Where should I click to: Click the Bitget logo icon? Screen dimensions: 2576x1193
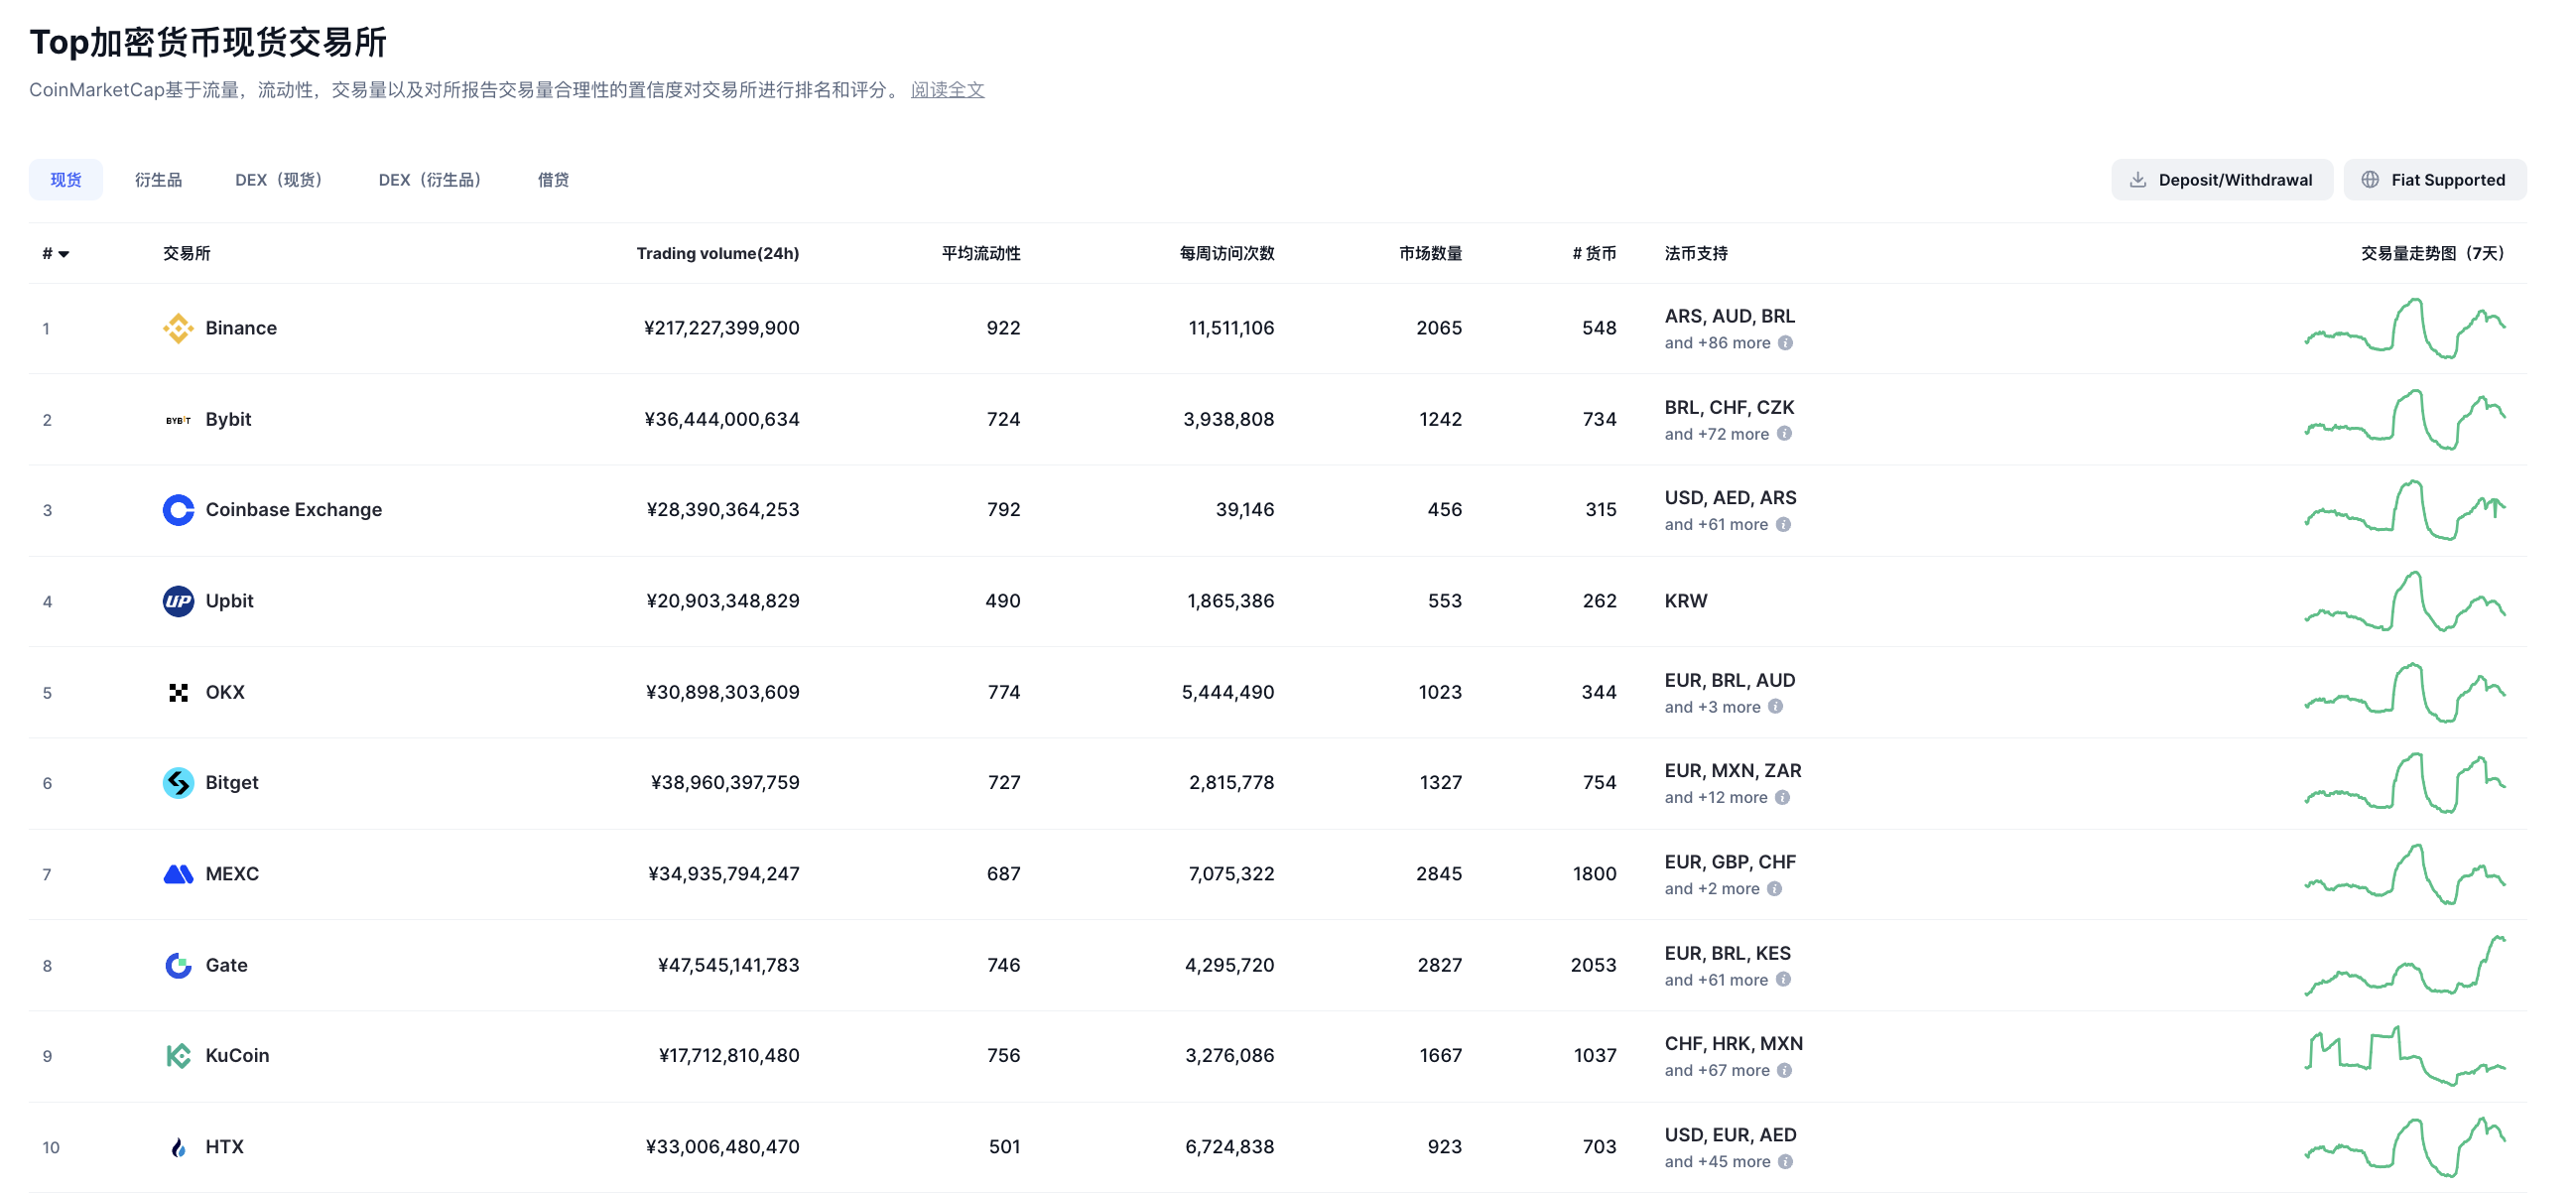click(178, 783)
